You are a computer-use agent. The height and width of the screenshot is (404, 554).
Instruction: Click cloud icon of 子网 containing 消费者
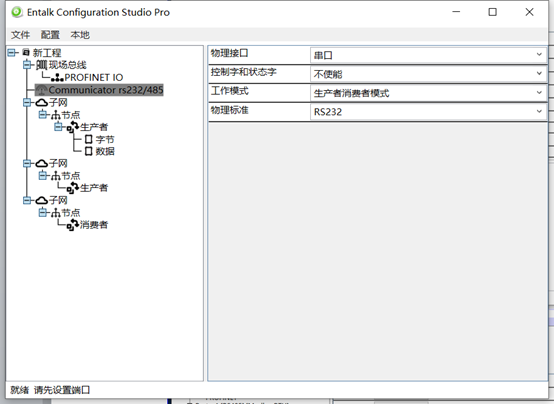pyautogui.click(x=41, y=200)
